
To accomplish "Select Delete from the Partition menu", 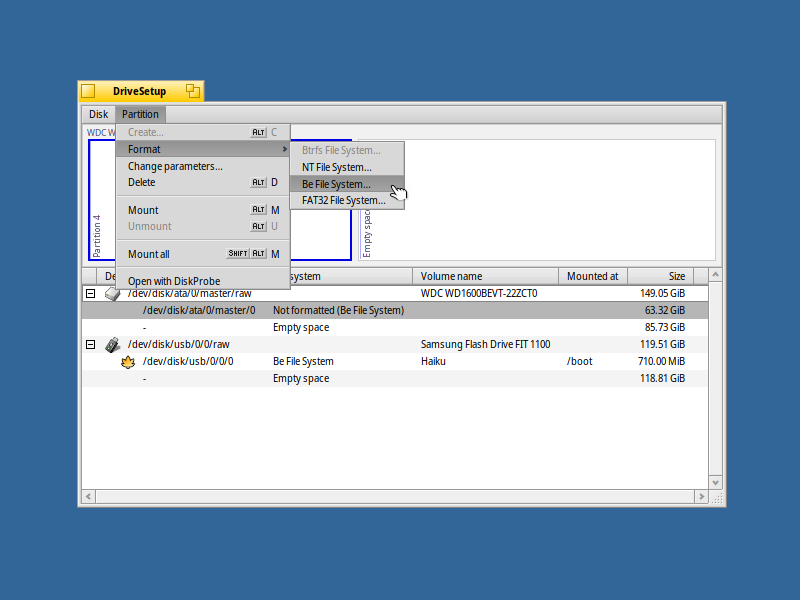I will click(x=203, y=182).
